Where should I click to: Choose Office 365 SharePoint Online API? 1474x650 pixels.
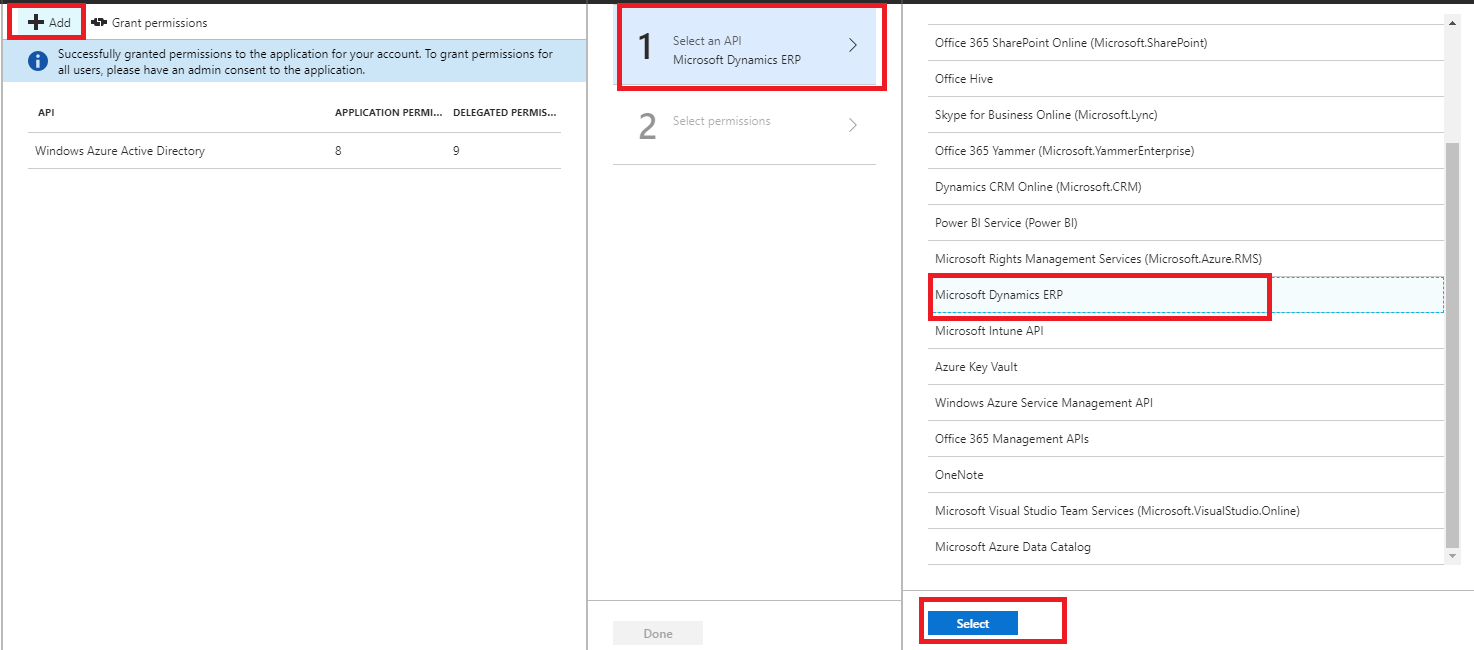click(1070, 43)
